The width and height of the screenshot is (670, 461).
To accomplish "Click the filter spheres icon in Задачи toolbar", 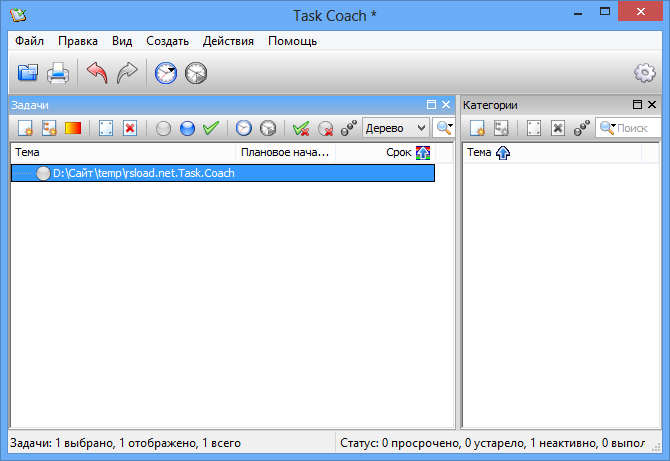I will point(349,128).
